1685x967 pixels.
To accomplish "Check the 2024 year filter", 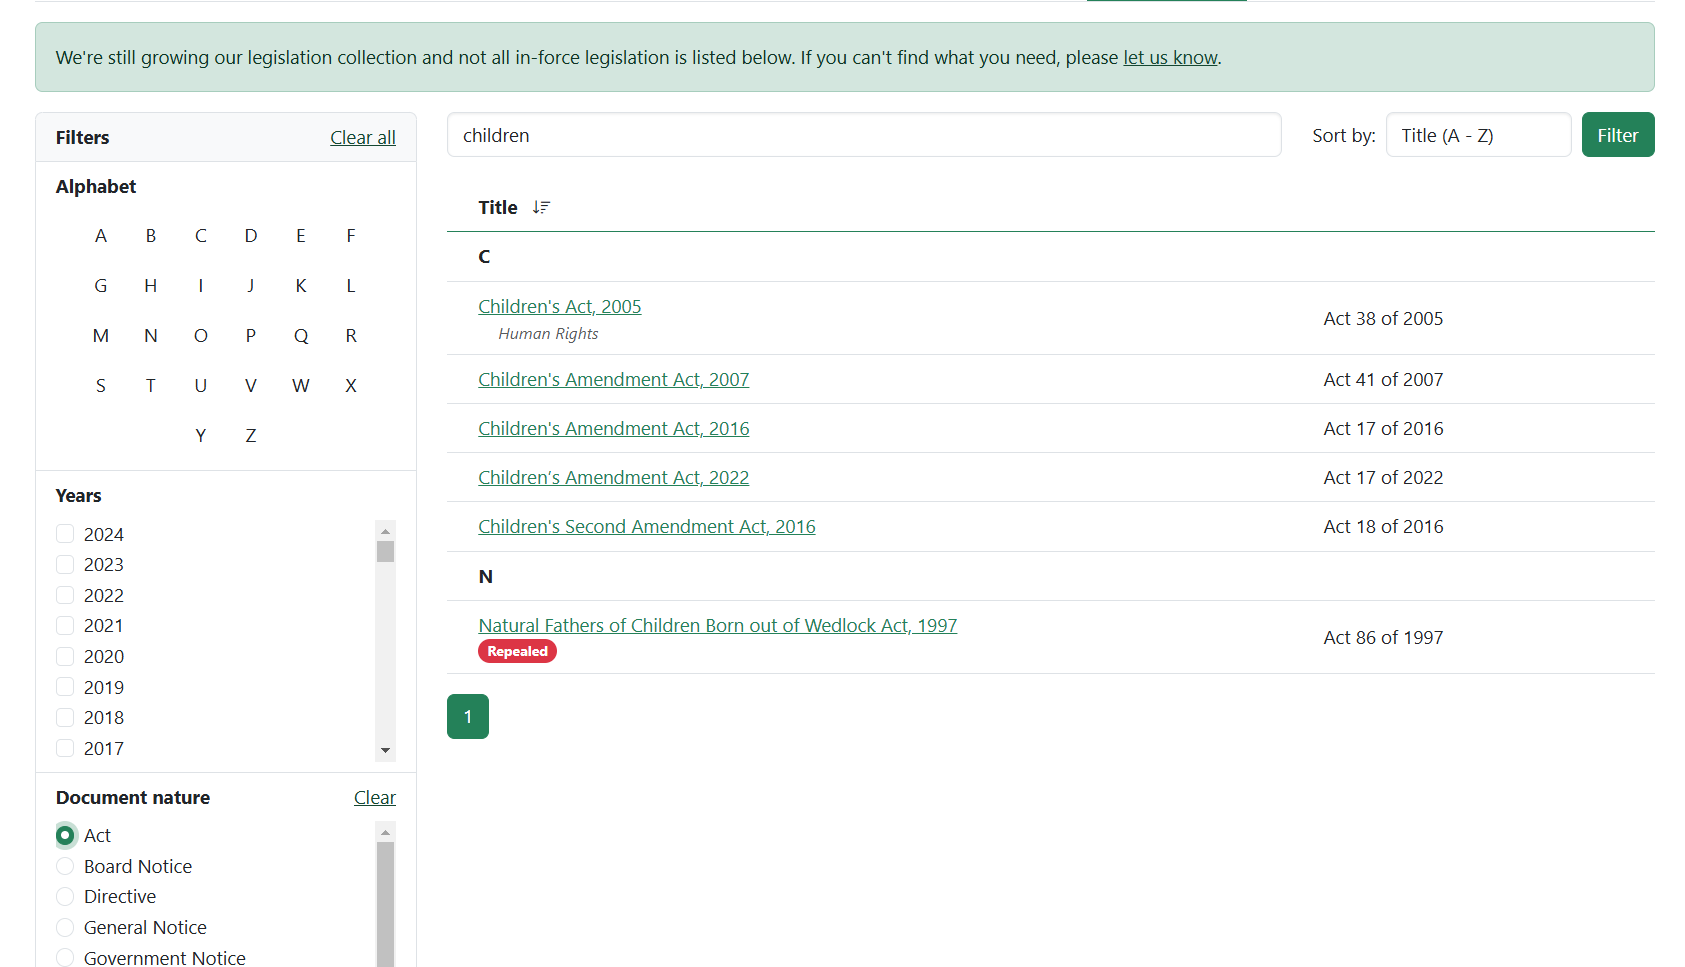I will [x=65, y=534].
